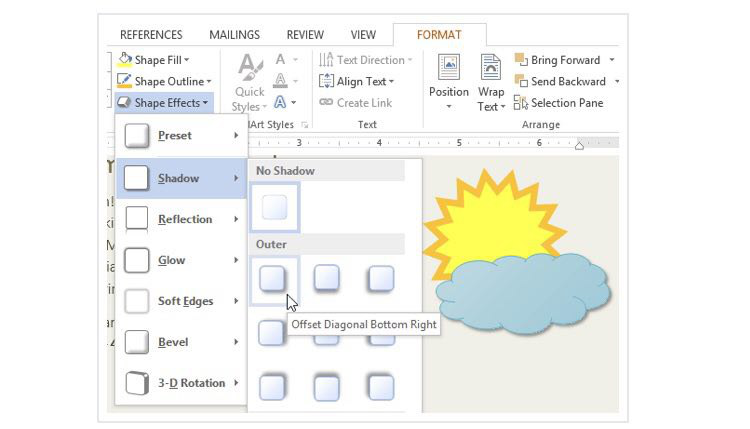Select the No Shadow thumbnail
Image resolution: width=750 pixels, height=429 pixels.
(274, 207)
